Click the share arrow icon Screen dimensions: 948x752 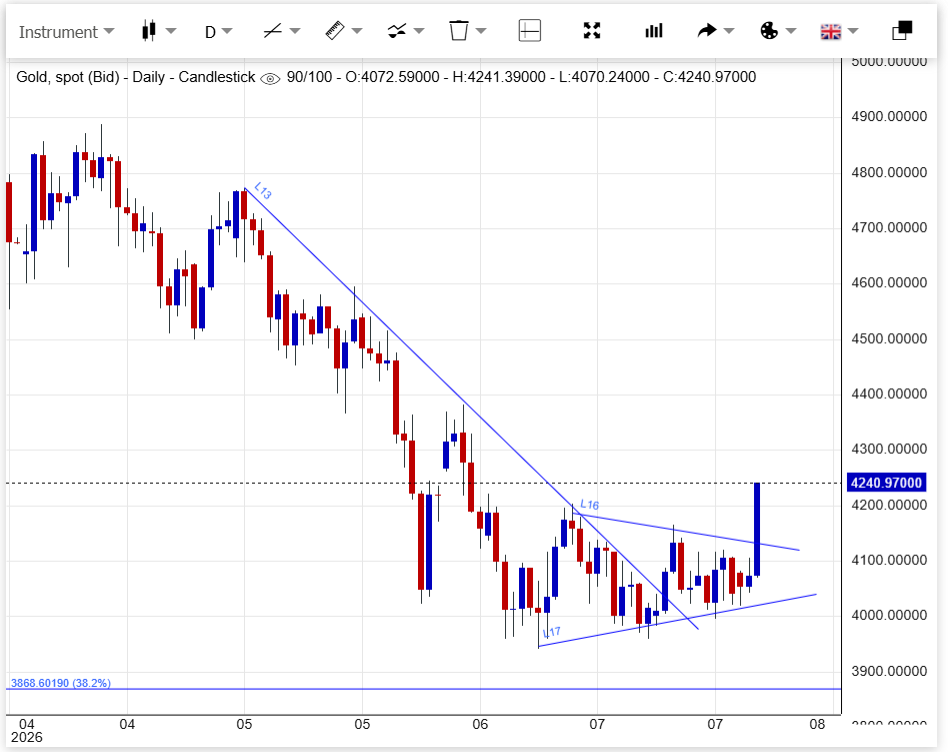pos(706,30)
